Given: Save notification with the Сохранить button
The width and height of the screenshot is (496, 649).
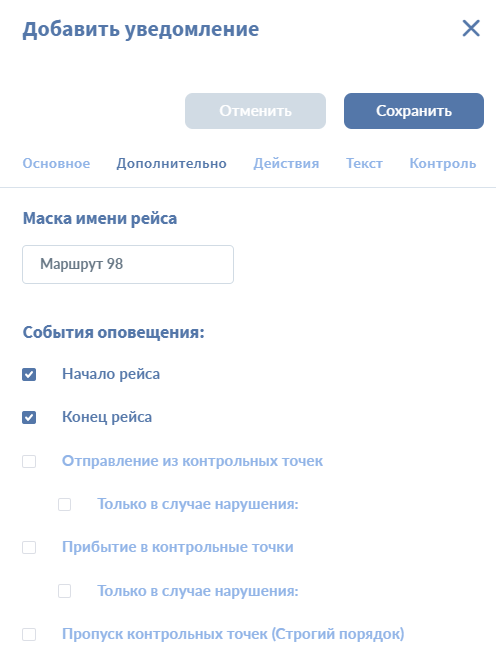Looking at the screenshot, I should tap(414, 111).
